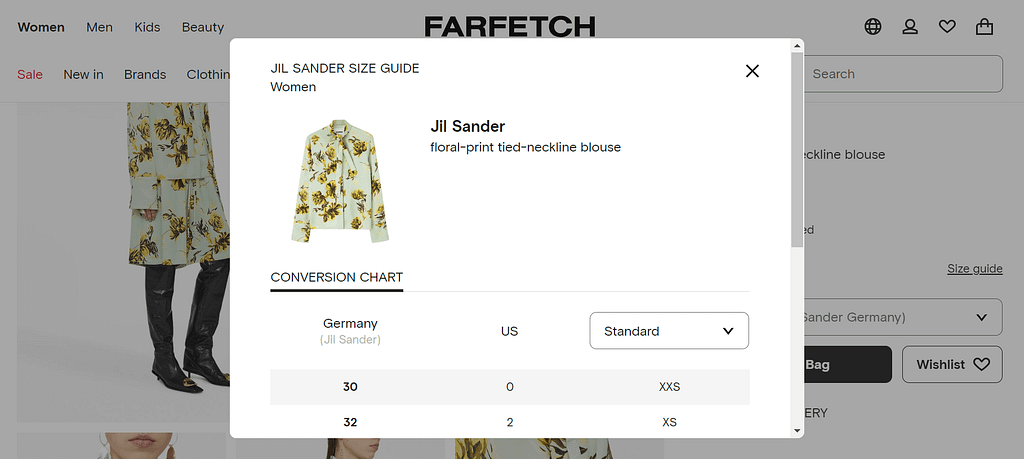This screenshot has width=1024, height=459.
Task: Open the Brands menu
Action: coord(145,74)
